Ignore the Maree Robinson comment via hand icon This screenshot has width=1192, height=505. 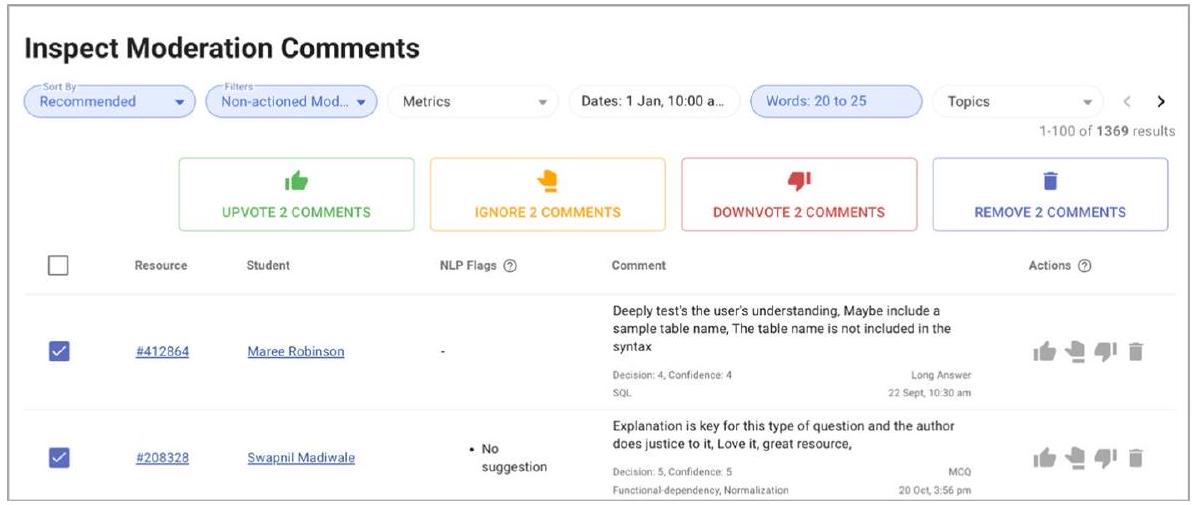point(1075,351)
